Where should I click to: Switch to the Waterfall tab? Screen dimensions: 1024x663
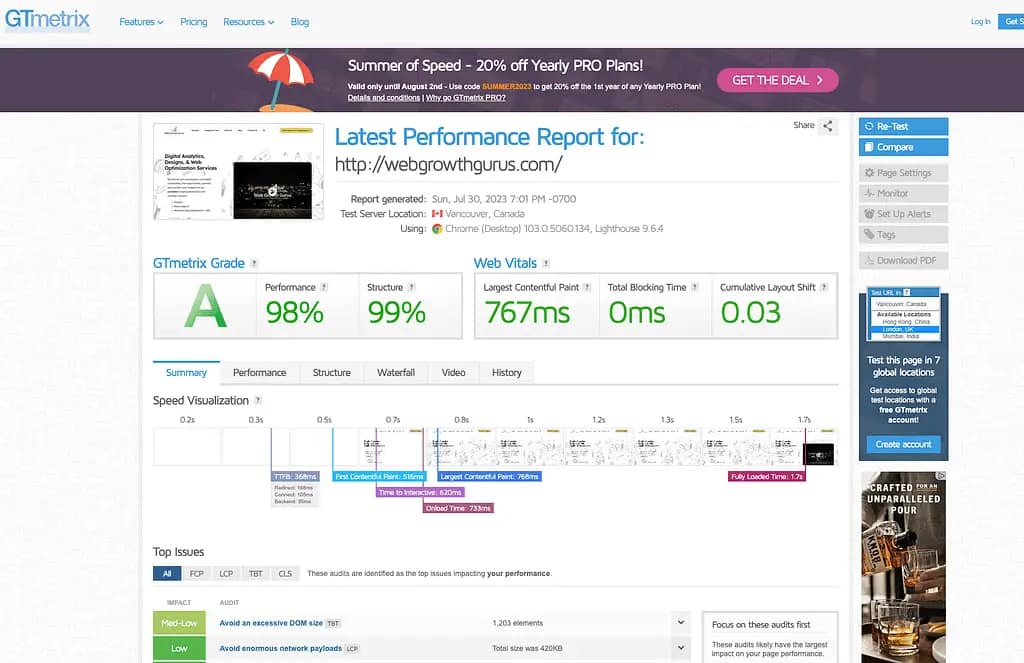pos(396,371)
